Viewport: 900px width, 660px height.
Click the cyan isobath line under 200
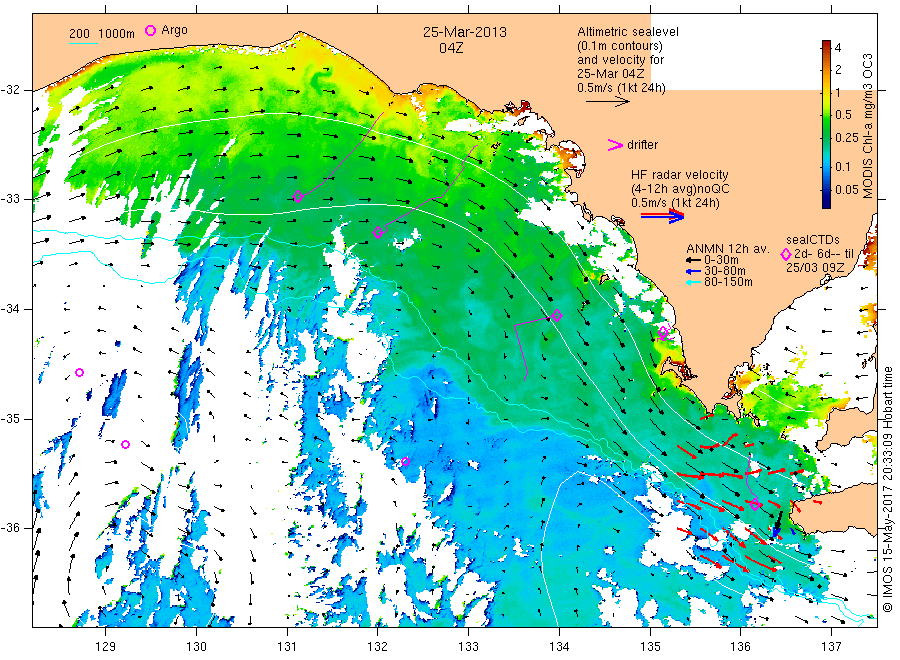(x=83, y=43)
